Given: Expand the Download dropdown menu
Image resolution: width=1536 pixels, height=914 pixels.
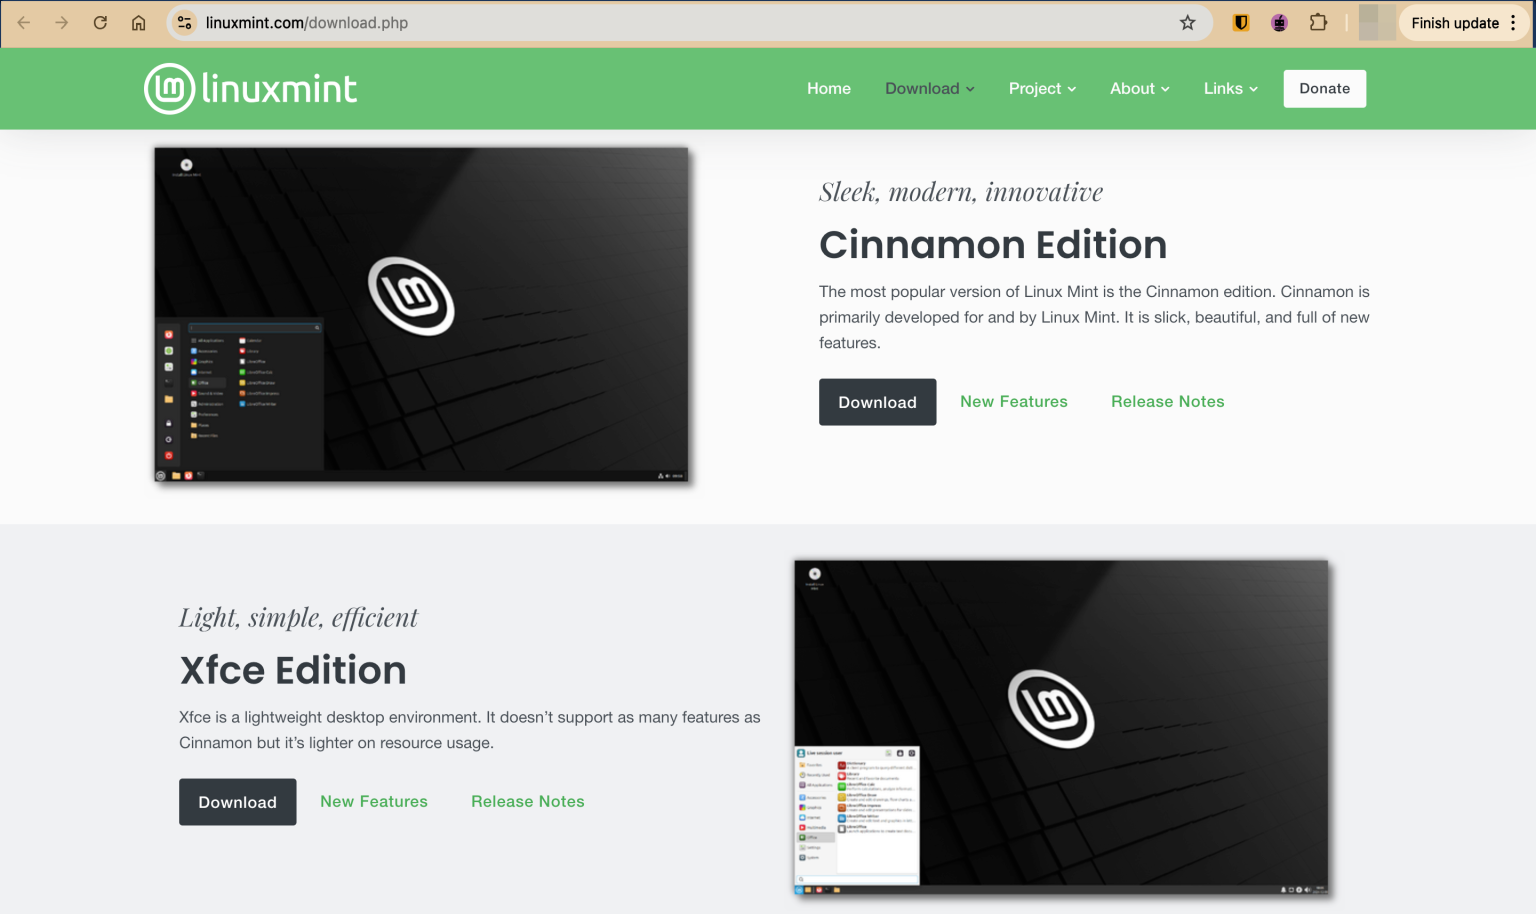Looking at the screenshot, I should click(x=928, y=88).
